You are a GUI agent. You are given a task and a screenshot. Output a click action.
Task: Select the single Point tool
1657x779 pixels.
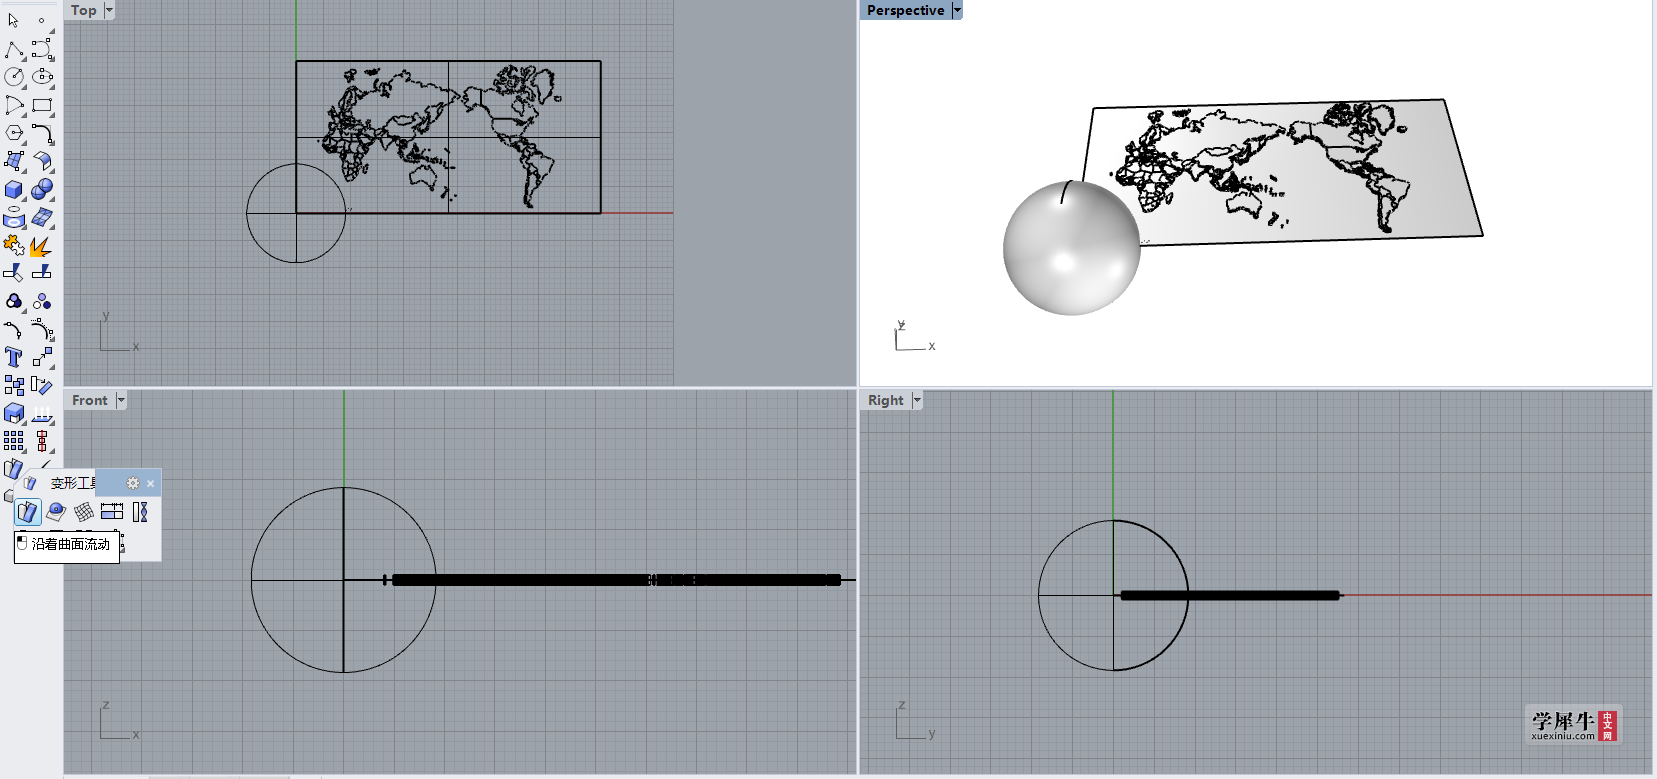41,20
